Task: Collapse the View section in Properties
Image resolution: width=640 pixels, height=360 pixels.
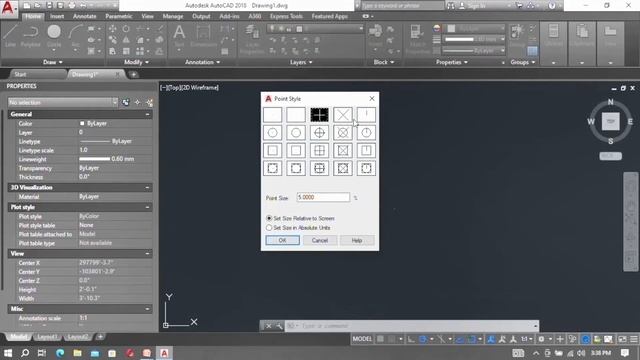Action: coord(147,254)
